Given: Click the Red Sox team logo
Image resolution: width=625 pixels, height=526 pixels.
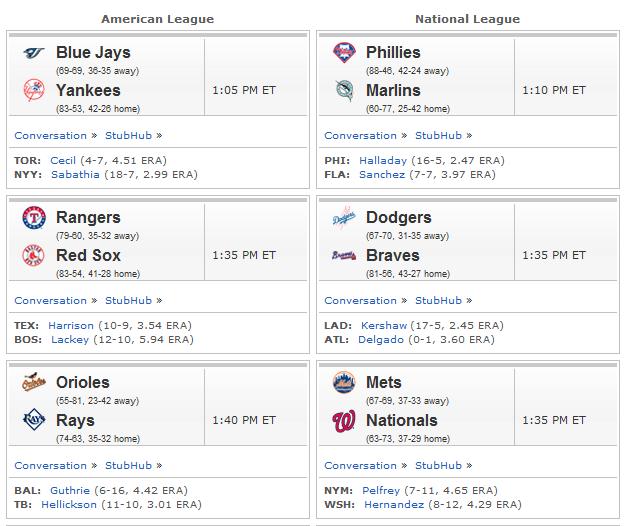Looking at the screenshot, I should point(34,255).
